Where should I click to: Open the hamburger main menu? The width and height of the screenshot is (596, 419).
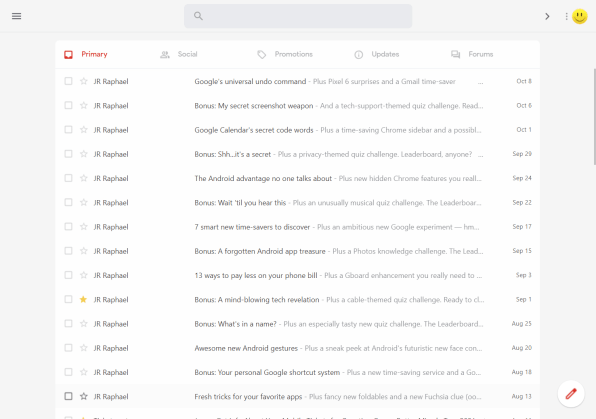click(16, 16)
